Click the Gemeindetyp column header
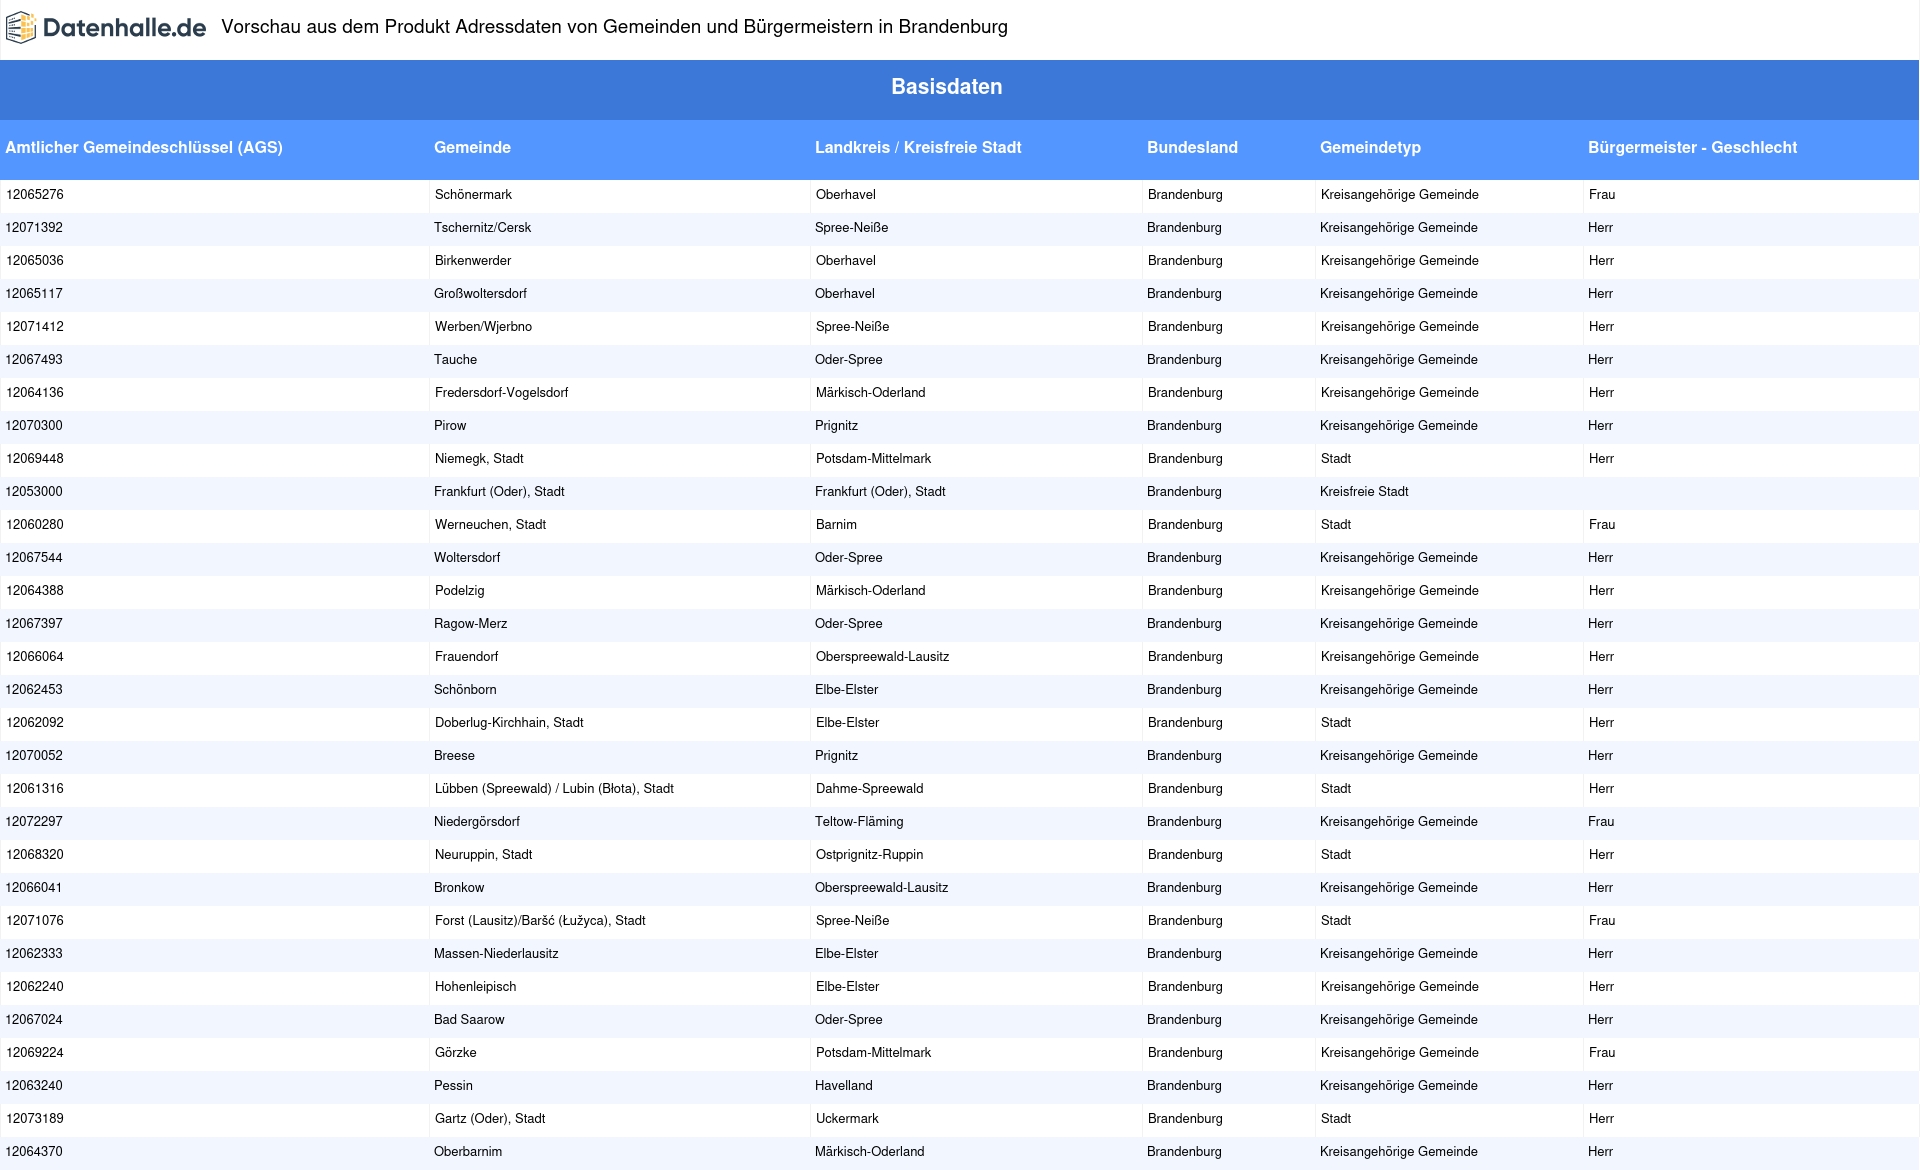Image resolution: width=1920 pixels, height=1170 pixels. pos(1449,148)
